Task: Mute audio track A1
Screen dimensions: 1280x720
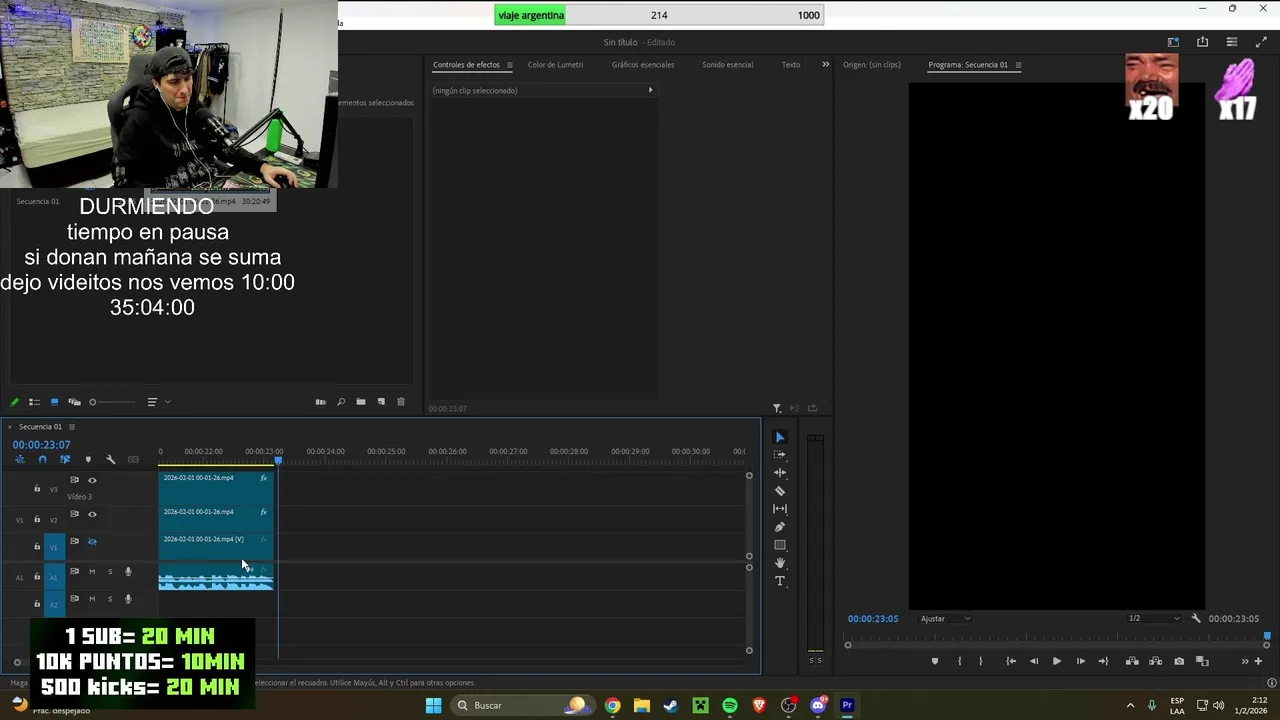Action: click(92, 571)
